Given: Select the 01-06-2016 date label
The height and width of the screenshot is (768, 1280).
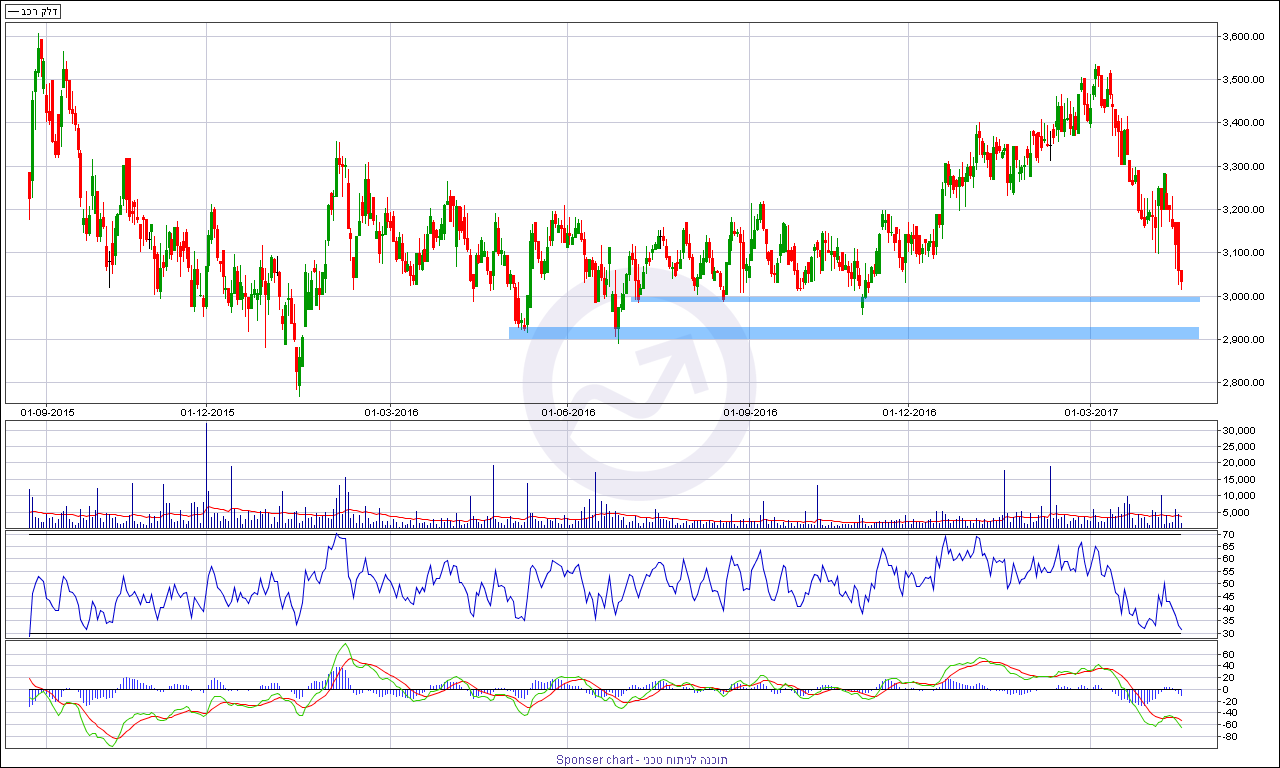Looking at the screenshot, I should (x=568, y=412).
